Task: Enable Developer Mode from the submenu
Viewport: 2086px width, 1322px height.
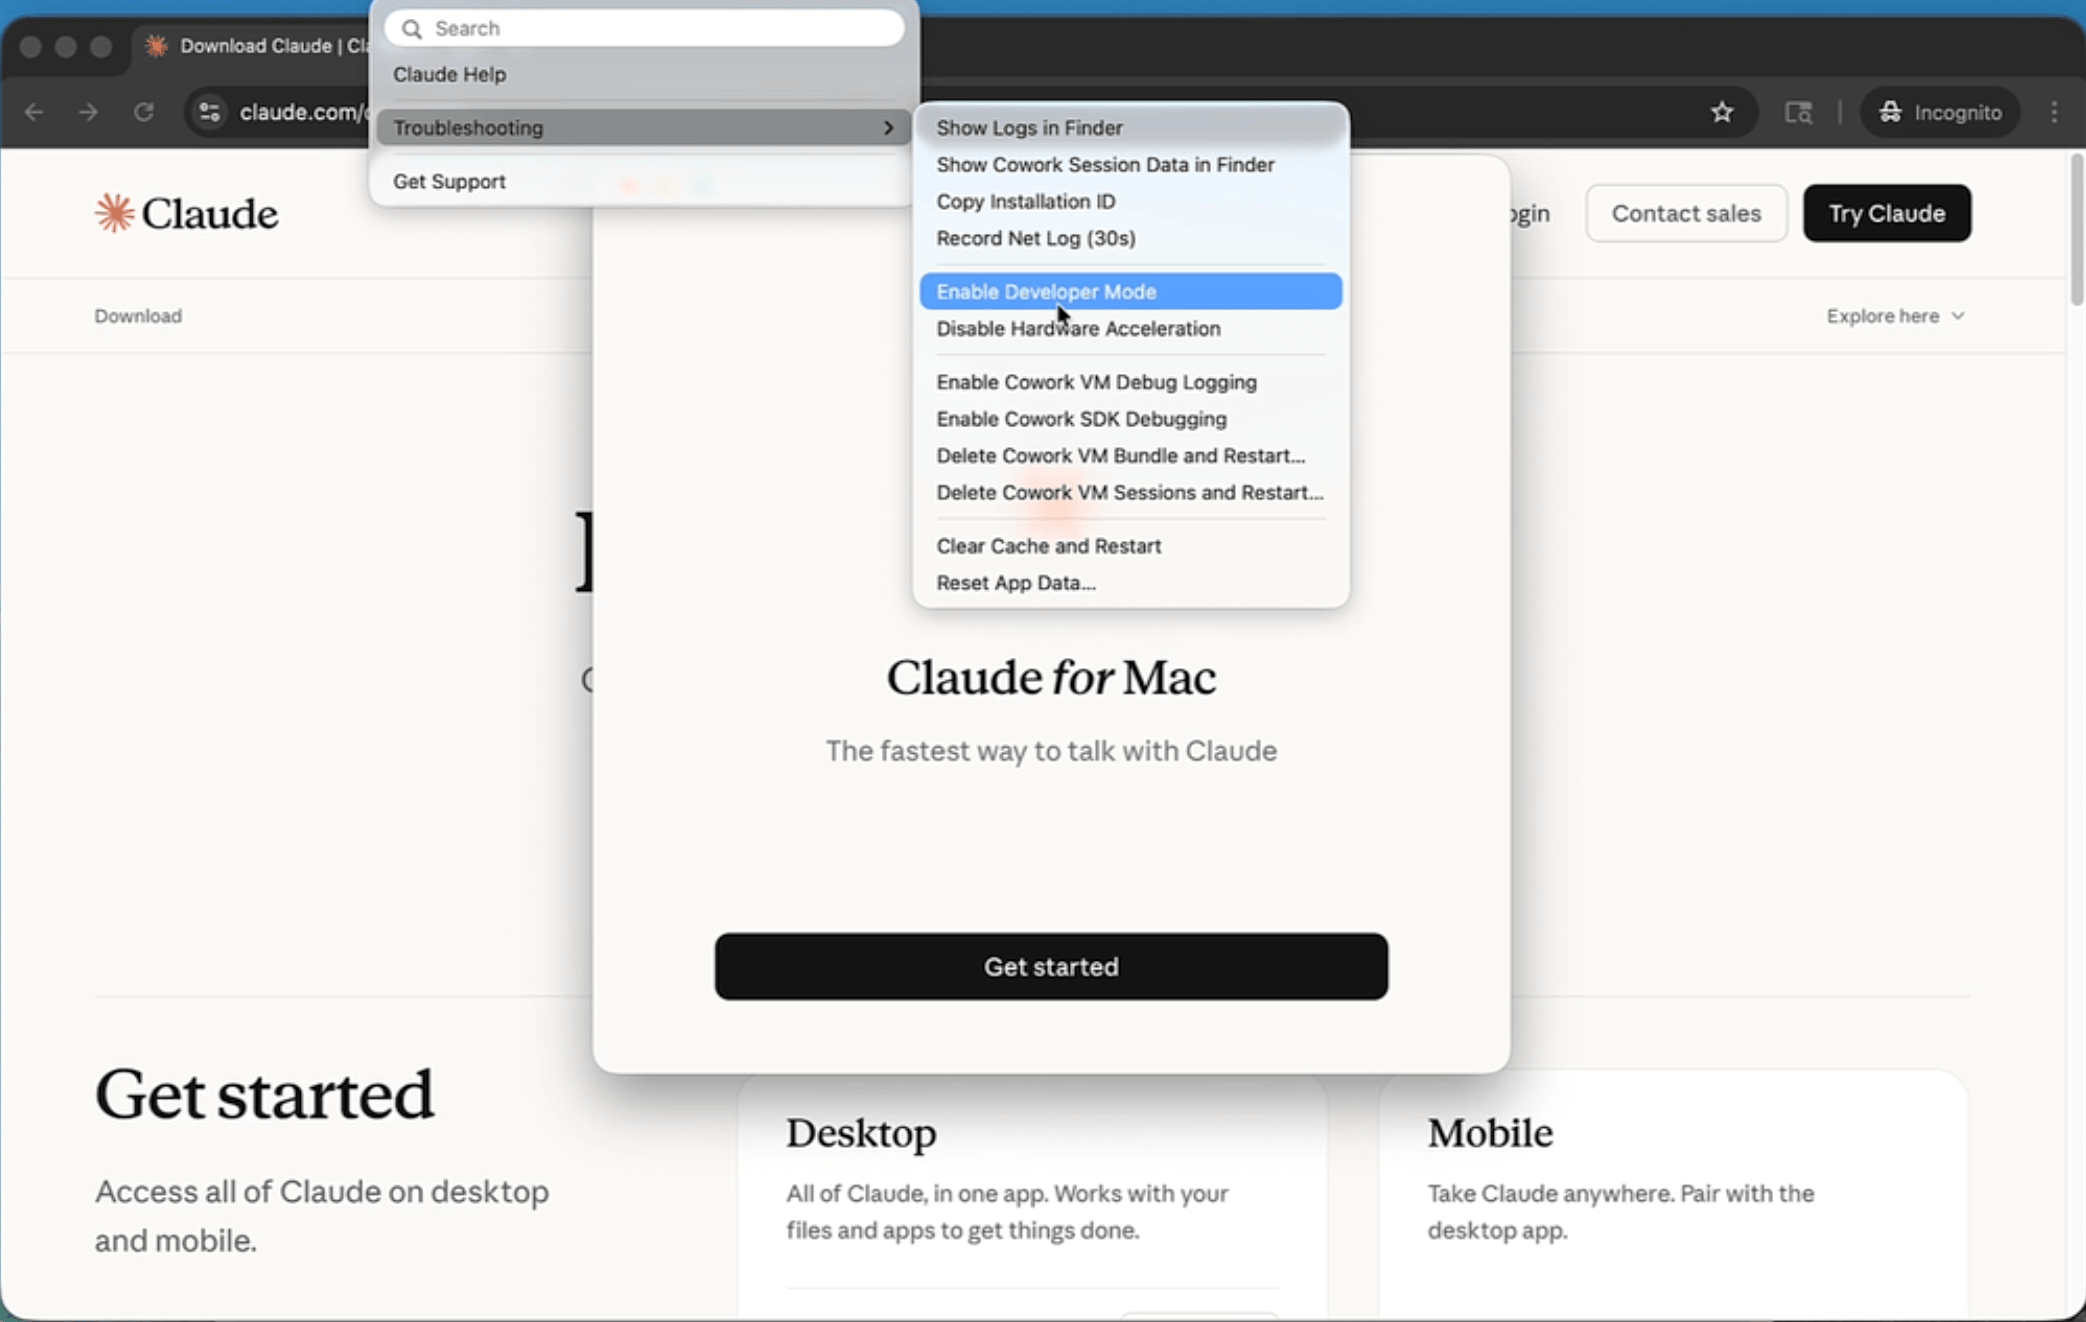Action: tap(1130, 291)
